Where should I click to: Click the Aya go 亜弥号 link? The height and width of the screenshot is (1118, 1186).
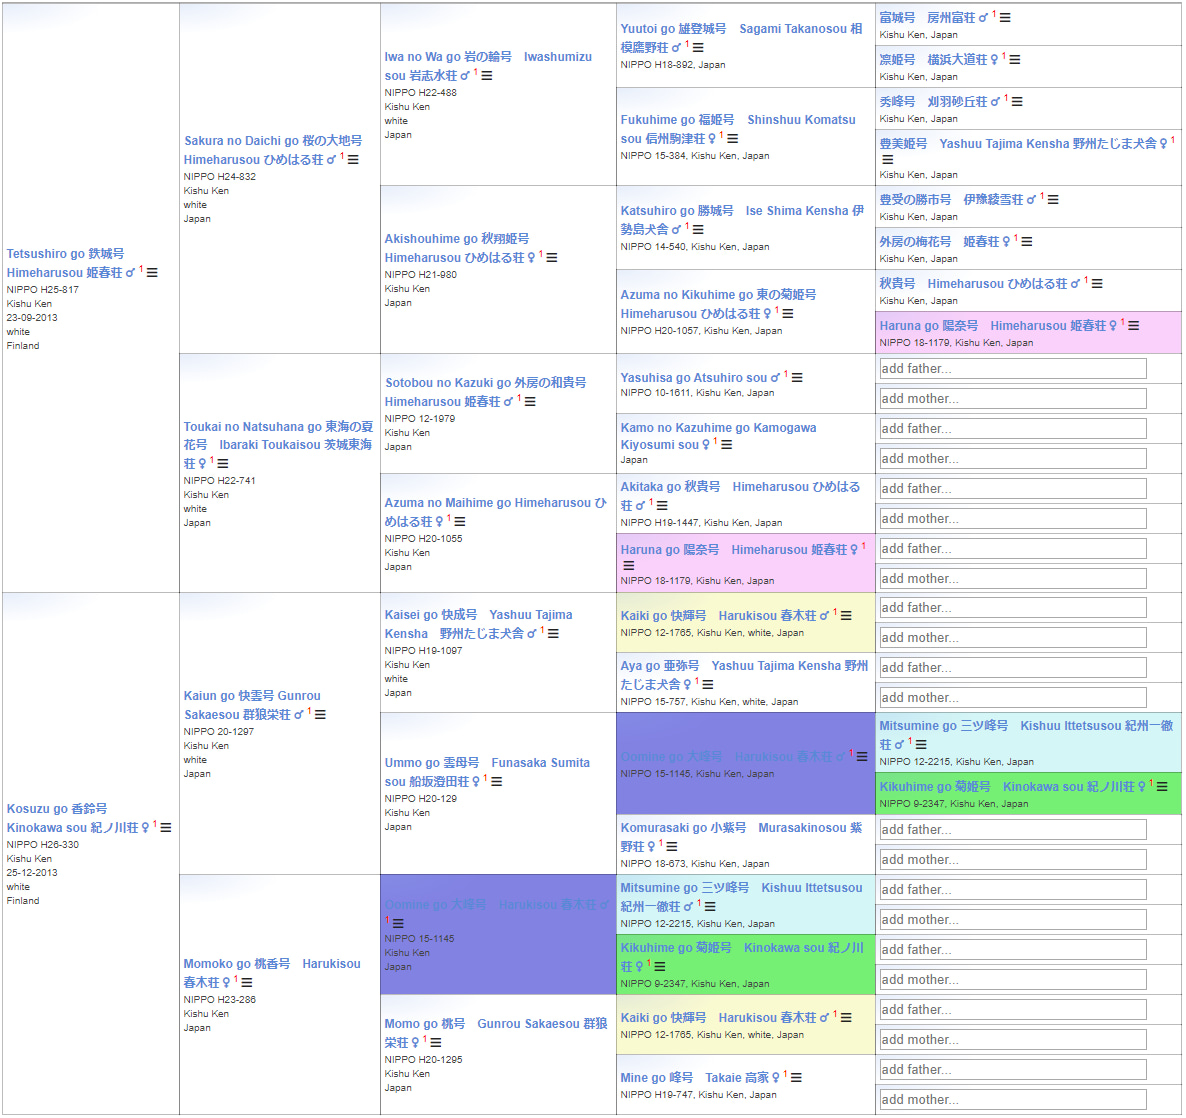tap(659, 666)
